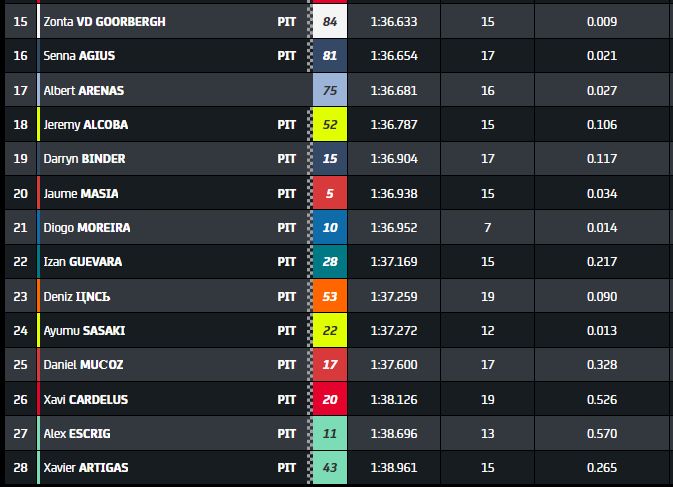This screenshot has width=673, height=487.
Task: Click Izan Guevara's number 28 badge
Action: [330, 262]
